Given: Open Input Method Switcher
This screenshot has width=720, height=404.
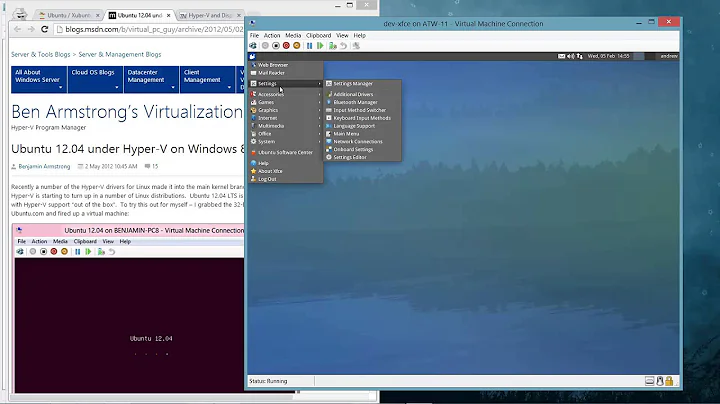Looking at the screenshot, I should [x=363, y=110].
